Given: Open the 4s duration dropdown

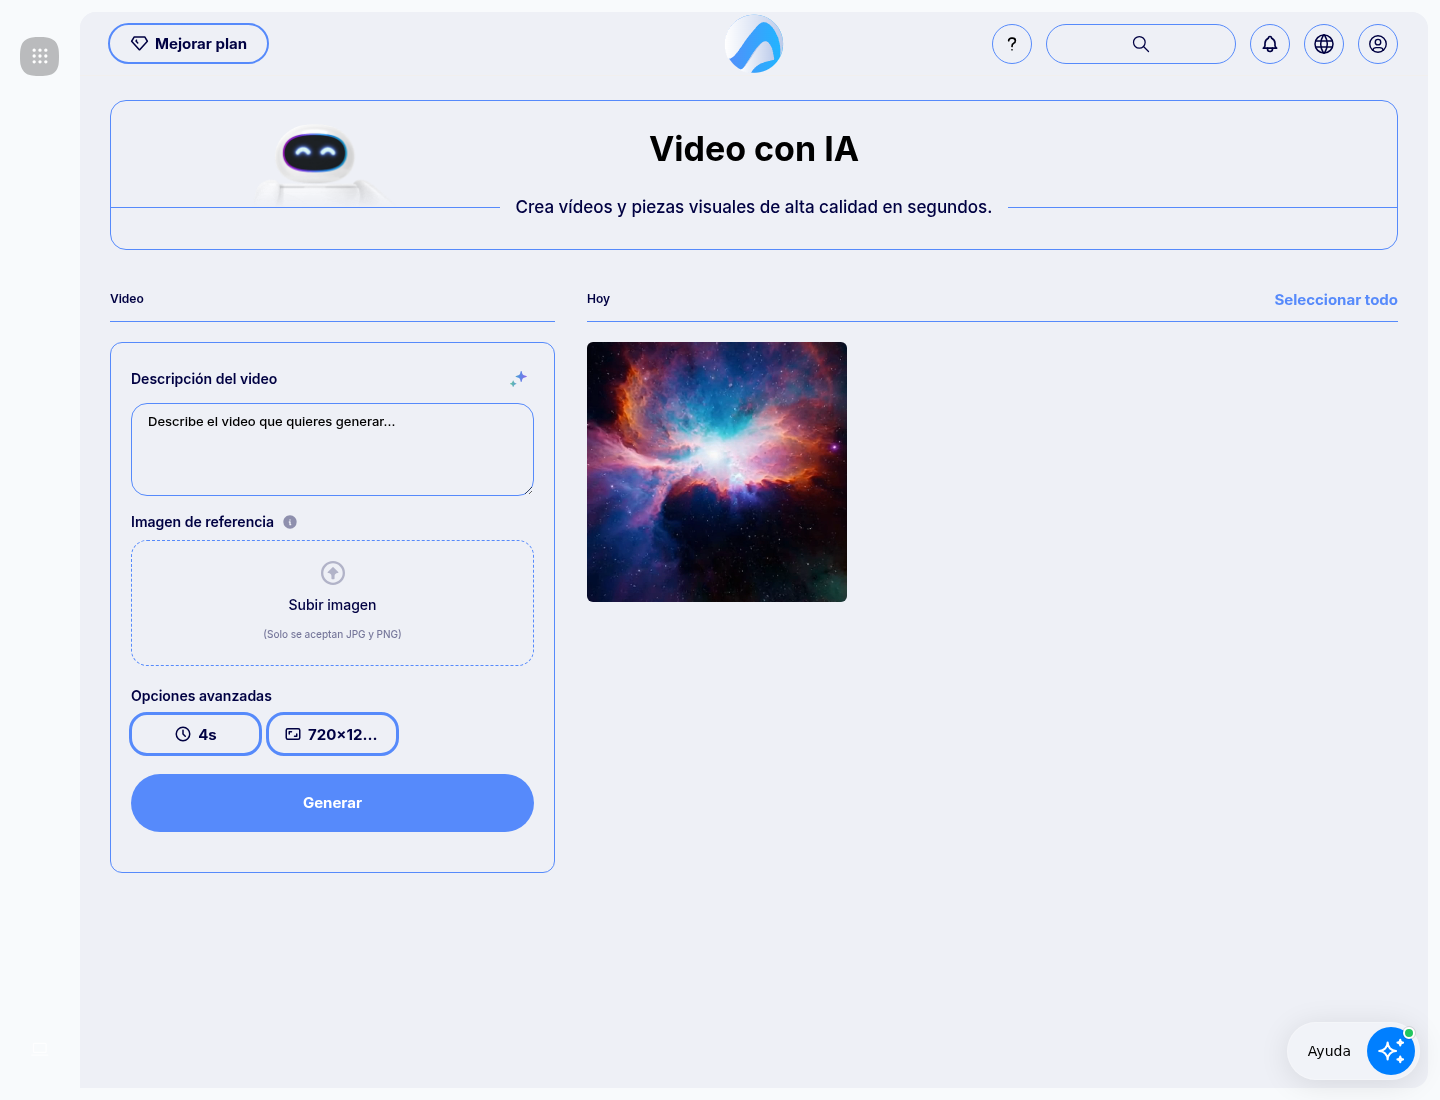Looking at the screenshot, I should point(196,734).
